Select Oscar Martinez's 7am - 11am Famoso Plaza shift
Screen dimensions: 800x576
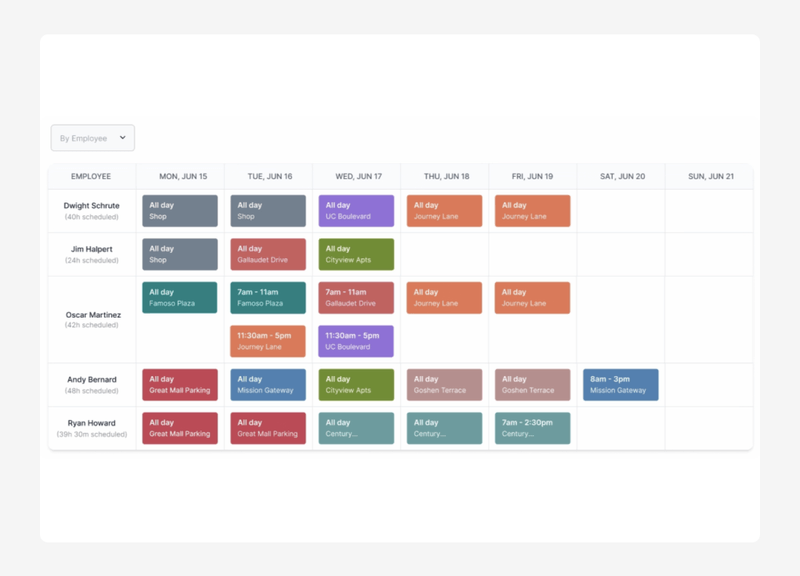[266, 297]
